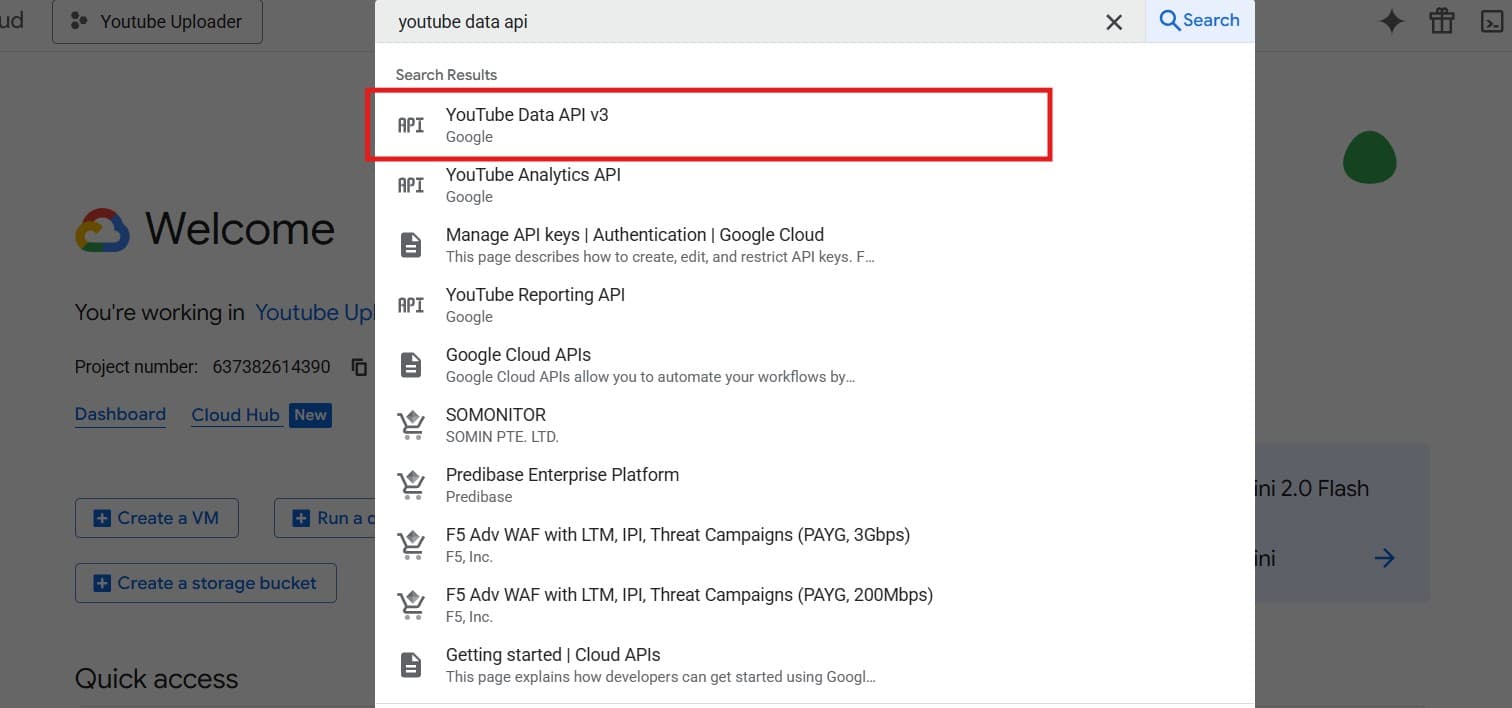Screen dimensions: 1512x708
Task: Click the Search Results heading
Action: coord(446,75)
